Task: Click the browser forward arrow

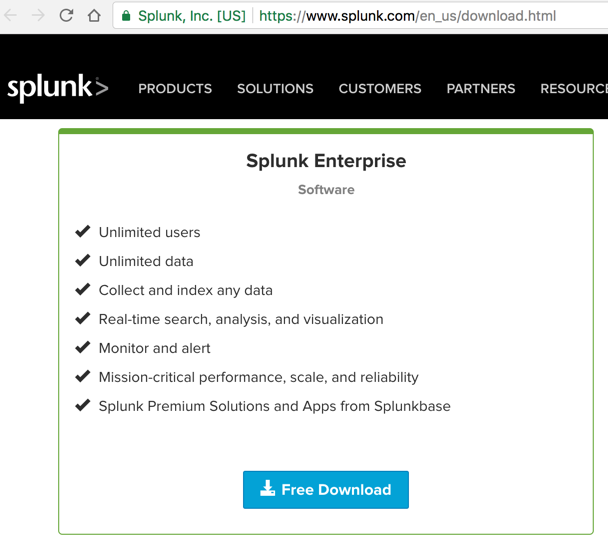Action: coord(38,16)
